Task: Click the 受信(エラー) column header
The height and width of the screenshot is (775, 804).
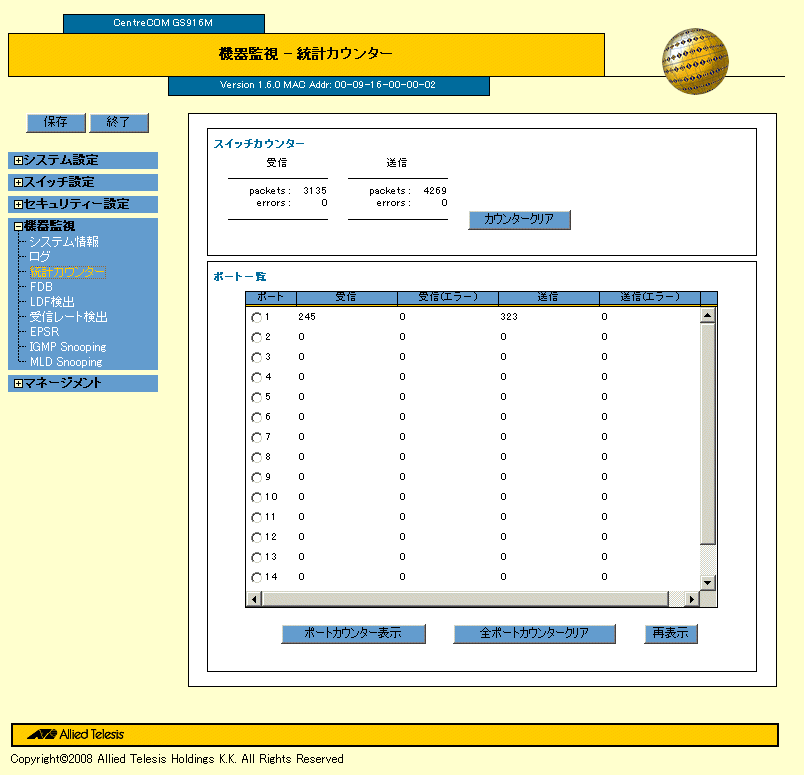Action: [x=447, y=297]
